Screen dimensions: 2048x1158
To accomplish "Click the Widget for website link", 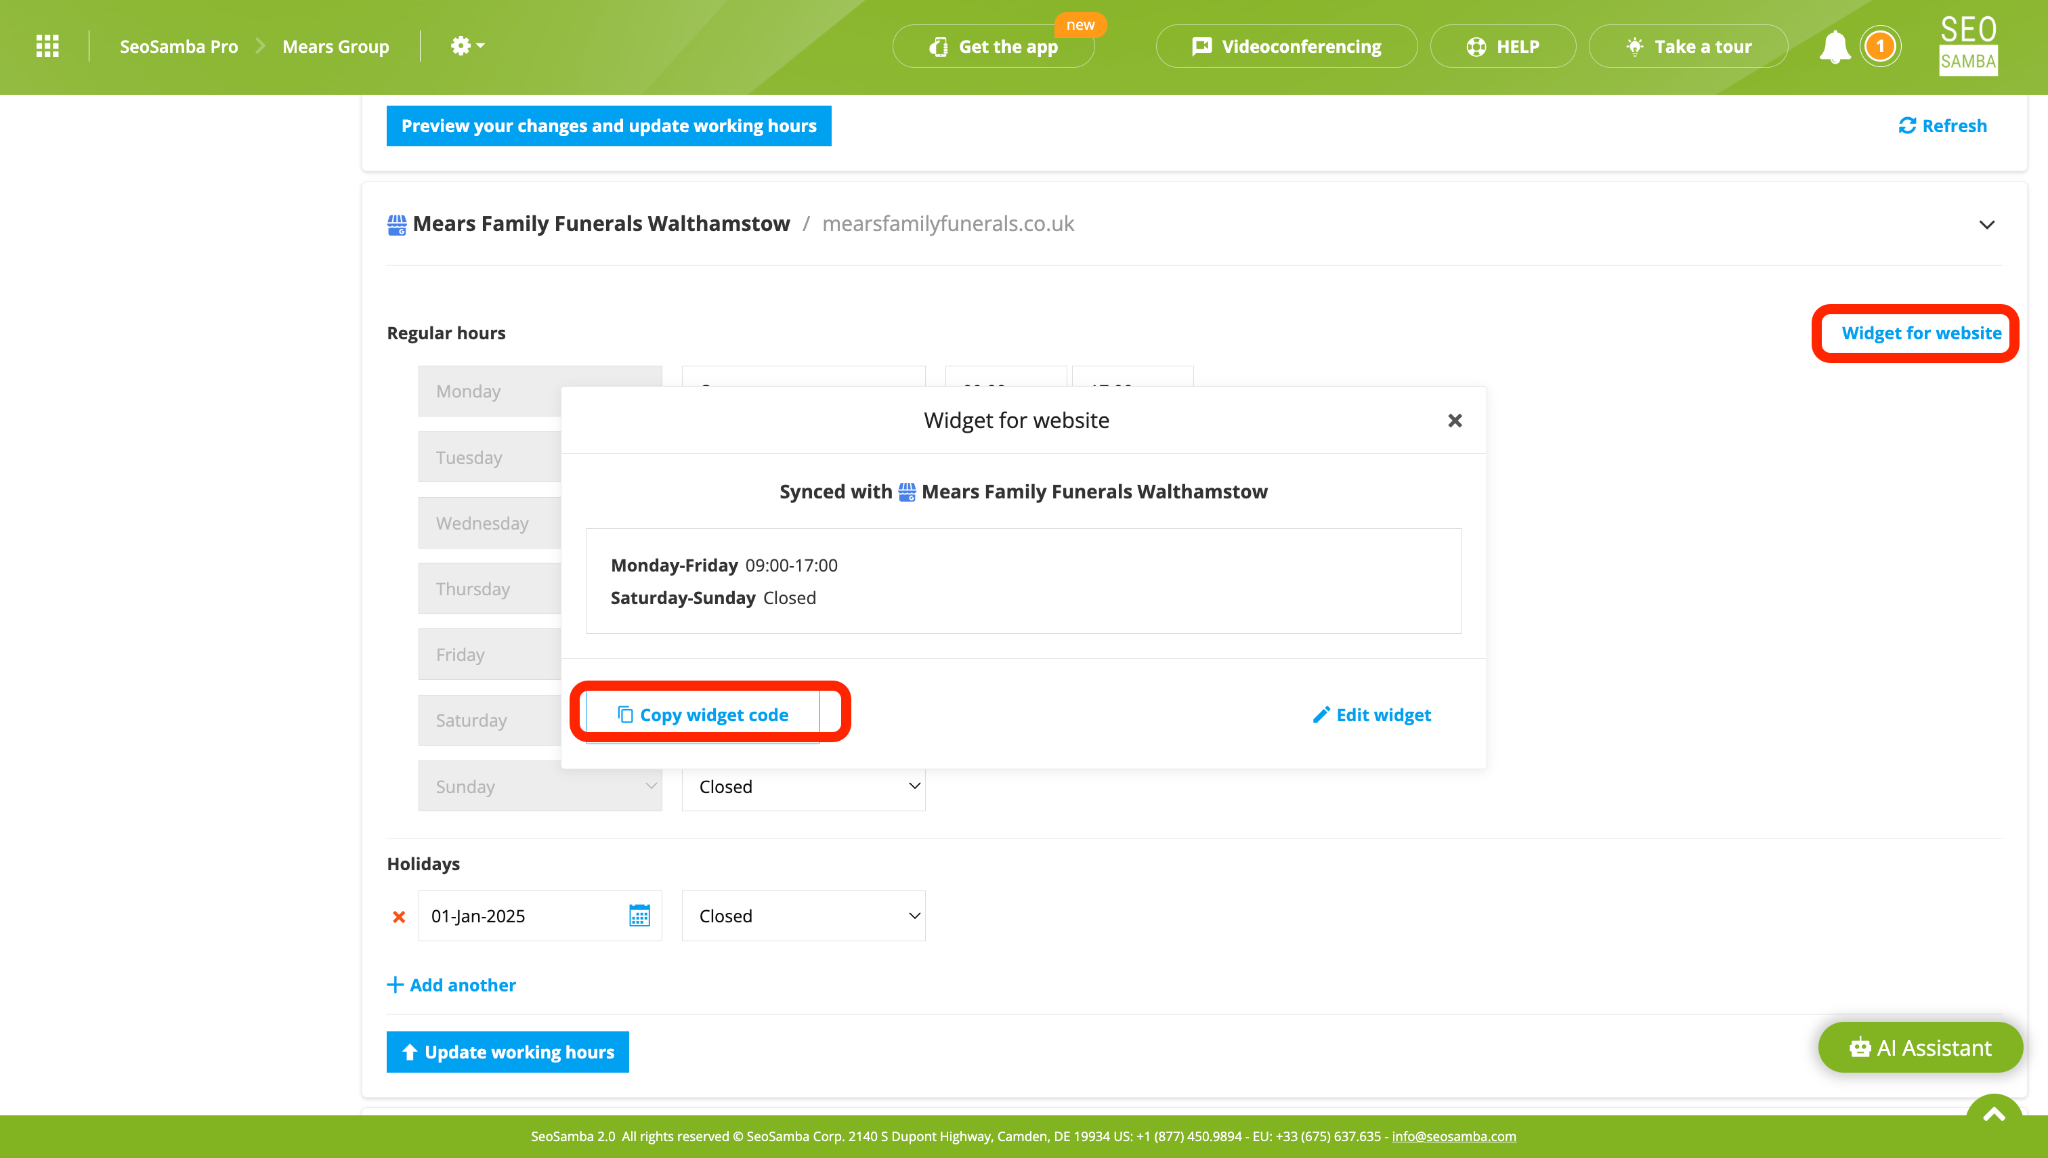I will [x=1921, y=333].
